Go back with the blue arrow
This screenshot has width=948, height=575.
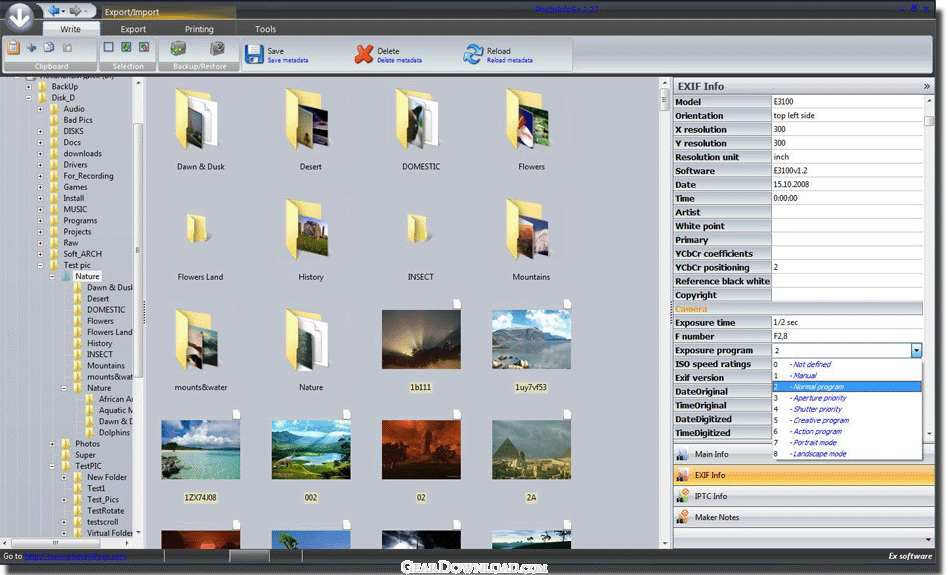54,11
